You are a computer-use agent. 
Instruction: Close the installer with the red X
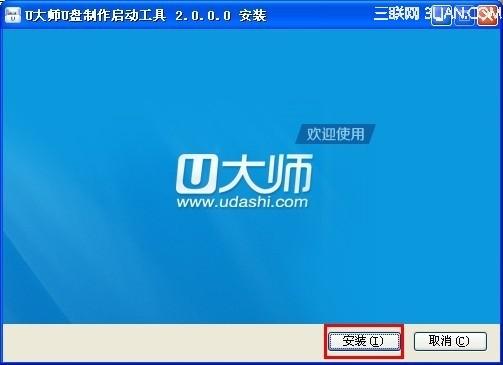[x=487, y=15]
